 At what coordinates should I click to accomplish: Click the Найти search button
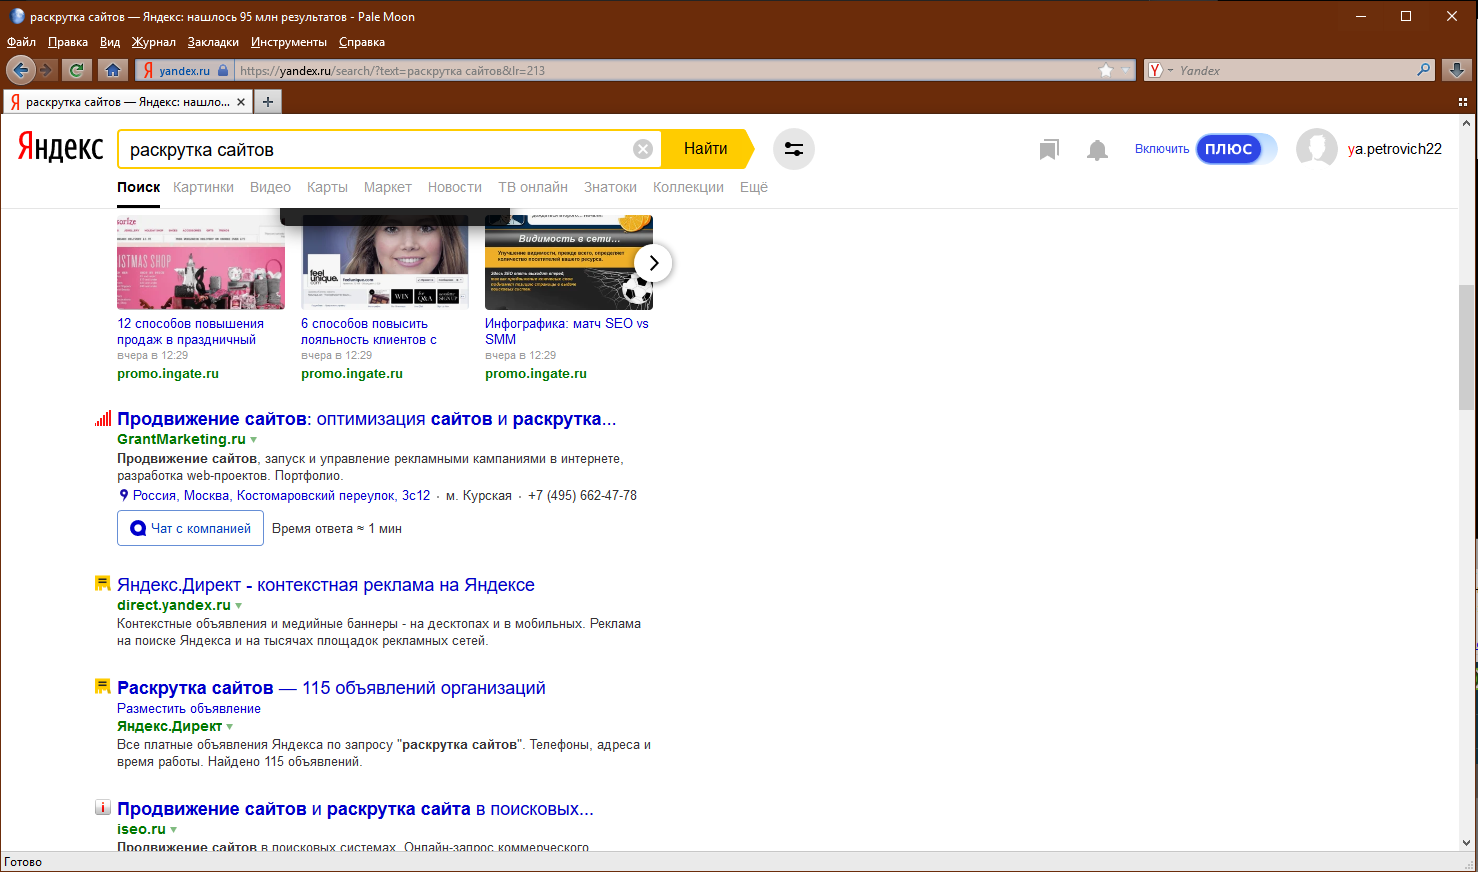click(707, 149)
